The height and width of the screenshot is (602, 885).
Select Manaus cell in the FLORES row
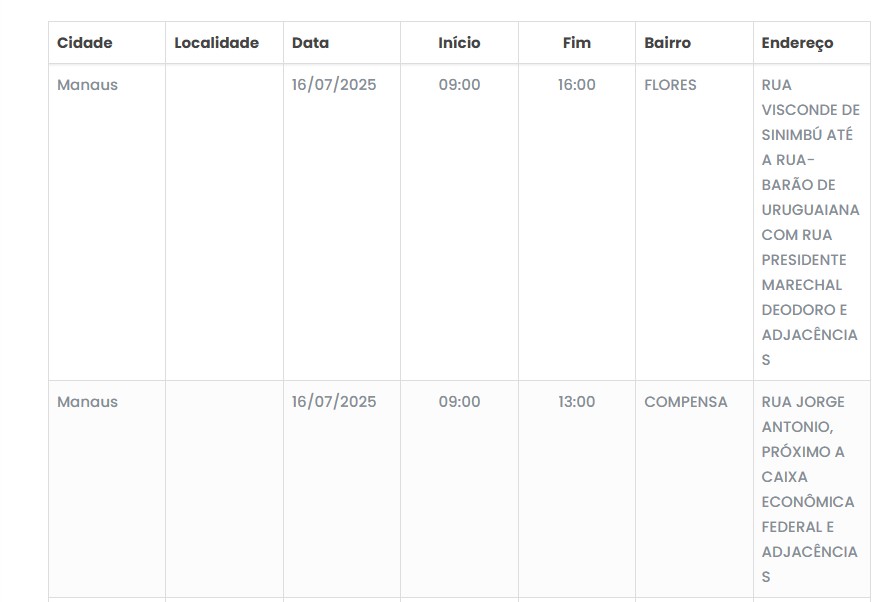(x=87, y=85)
